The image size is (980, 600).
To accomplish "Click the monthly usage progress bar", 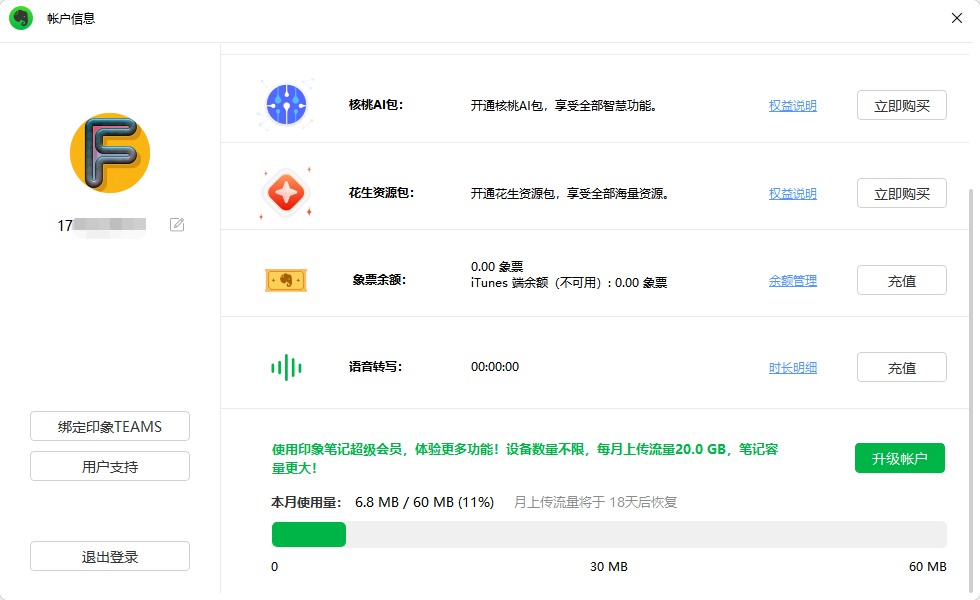I will (608, 534).
